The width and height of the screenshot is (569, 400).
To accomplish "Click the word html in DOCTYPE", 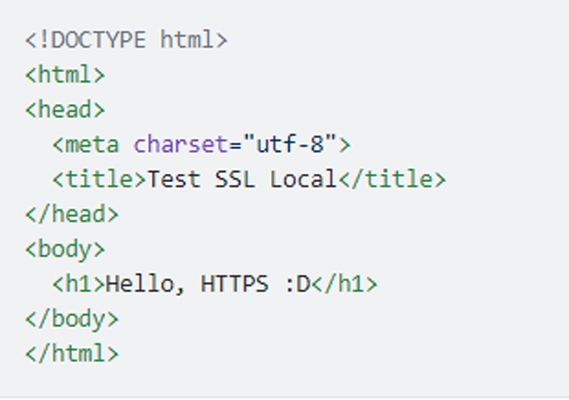I will [x=187, y=40].
